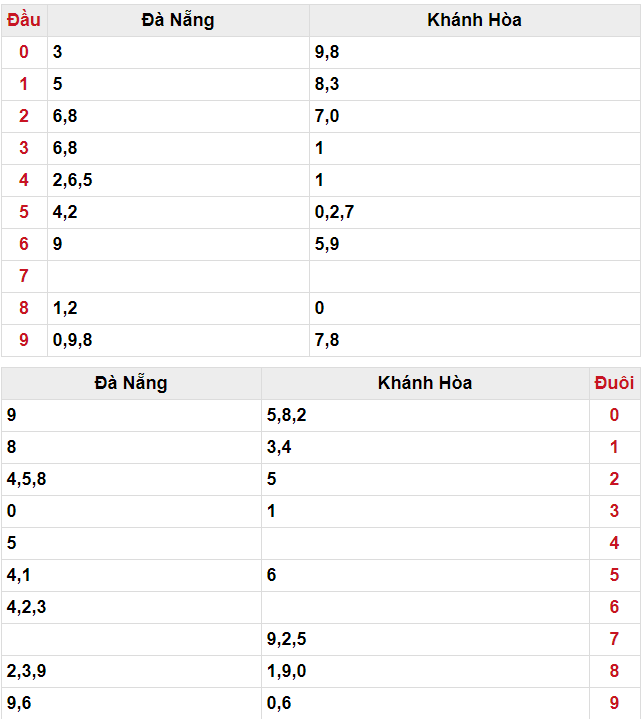Click the '9,2,5' cell under Khánh Hòa
Viewport: 644px width, 719px height.
[x=287, y=640]
